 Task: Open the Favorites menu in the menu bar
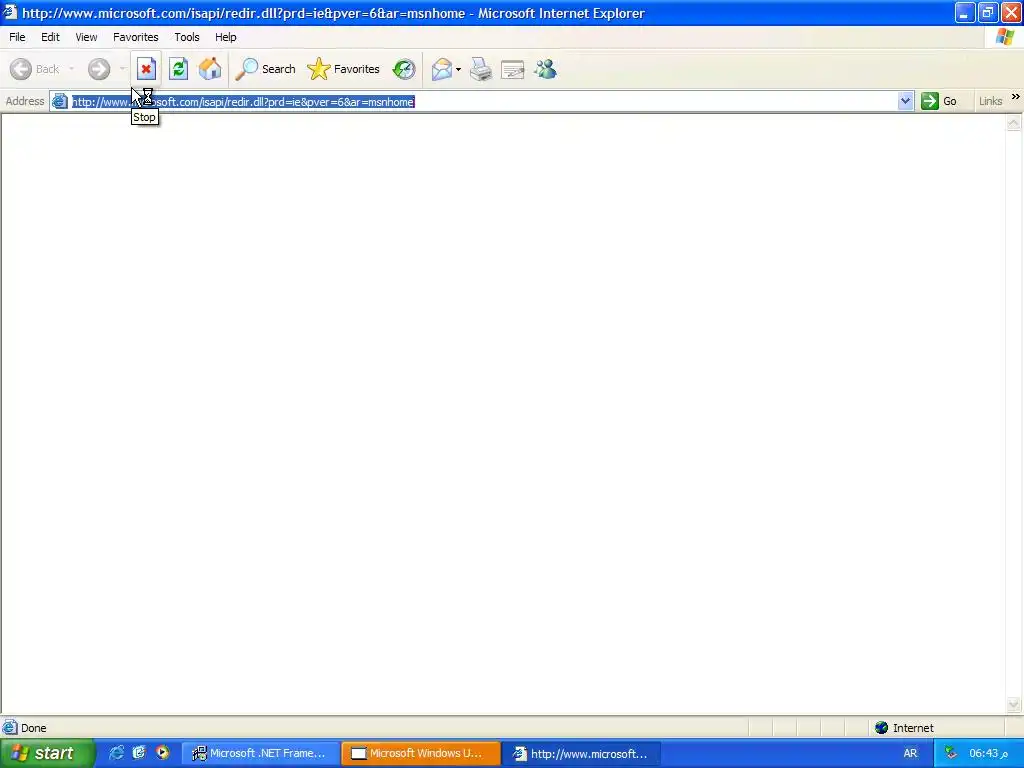click(135, 37)
